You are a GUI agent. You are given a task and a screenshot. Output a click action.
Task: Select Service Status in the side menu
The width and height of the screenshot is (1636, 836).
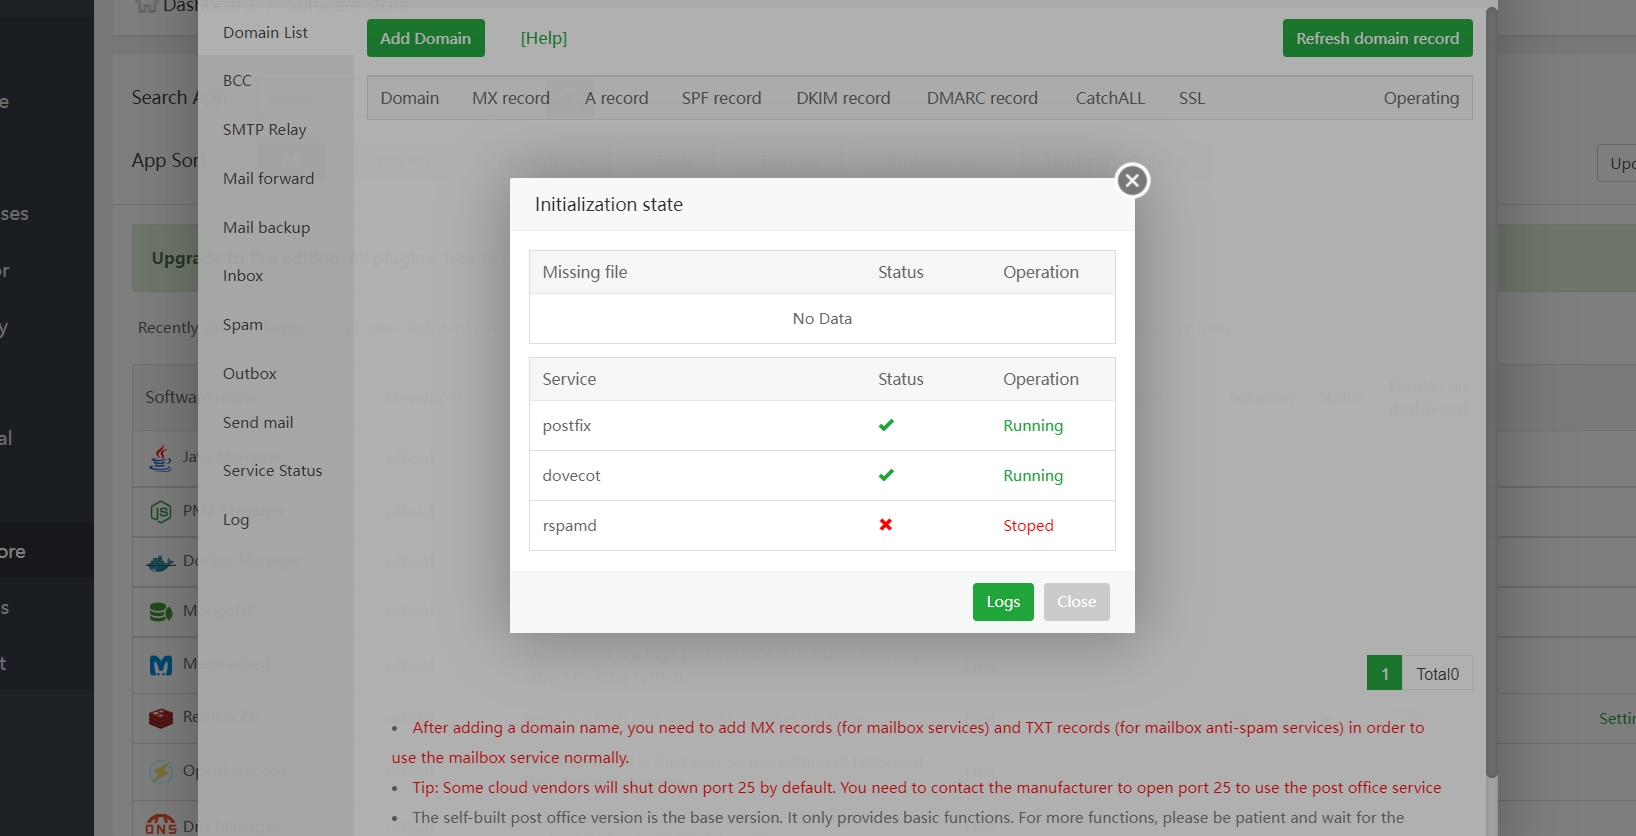click(x=272, y=471)
